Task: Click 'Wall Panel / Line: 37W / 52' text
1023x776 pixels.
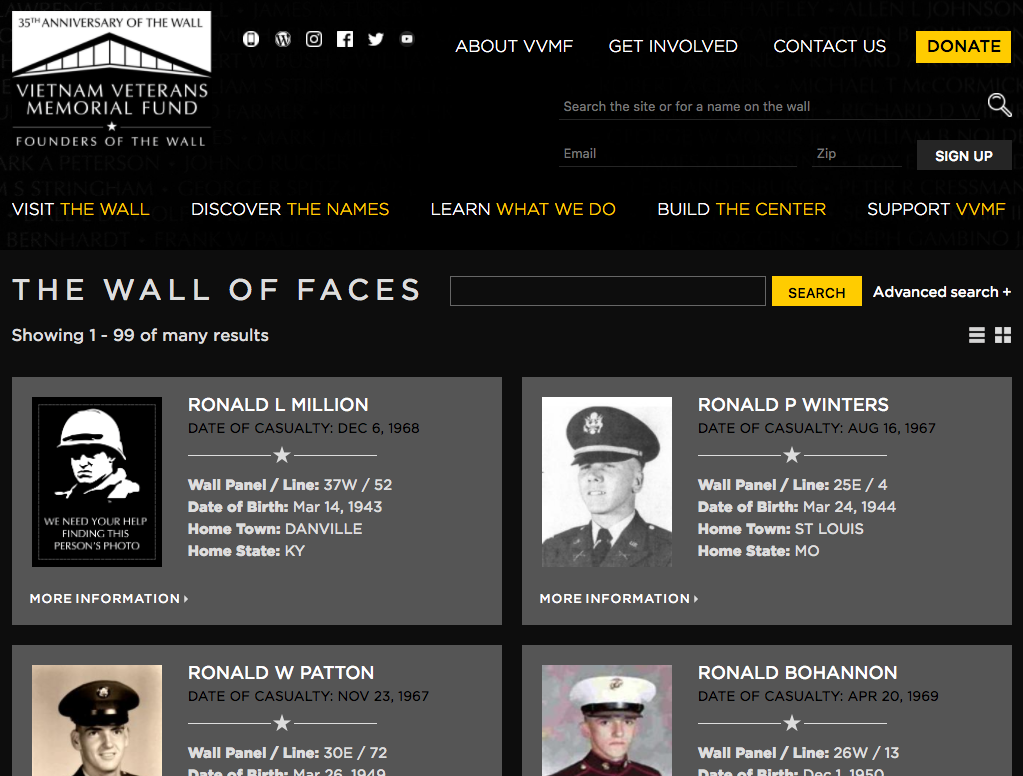Action: [290, 486]
